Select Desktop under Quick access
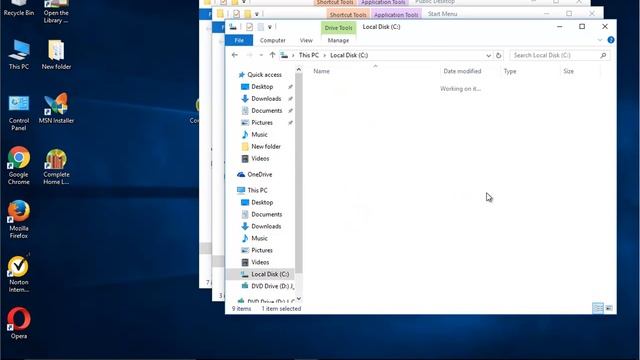 tap(262, 87)
